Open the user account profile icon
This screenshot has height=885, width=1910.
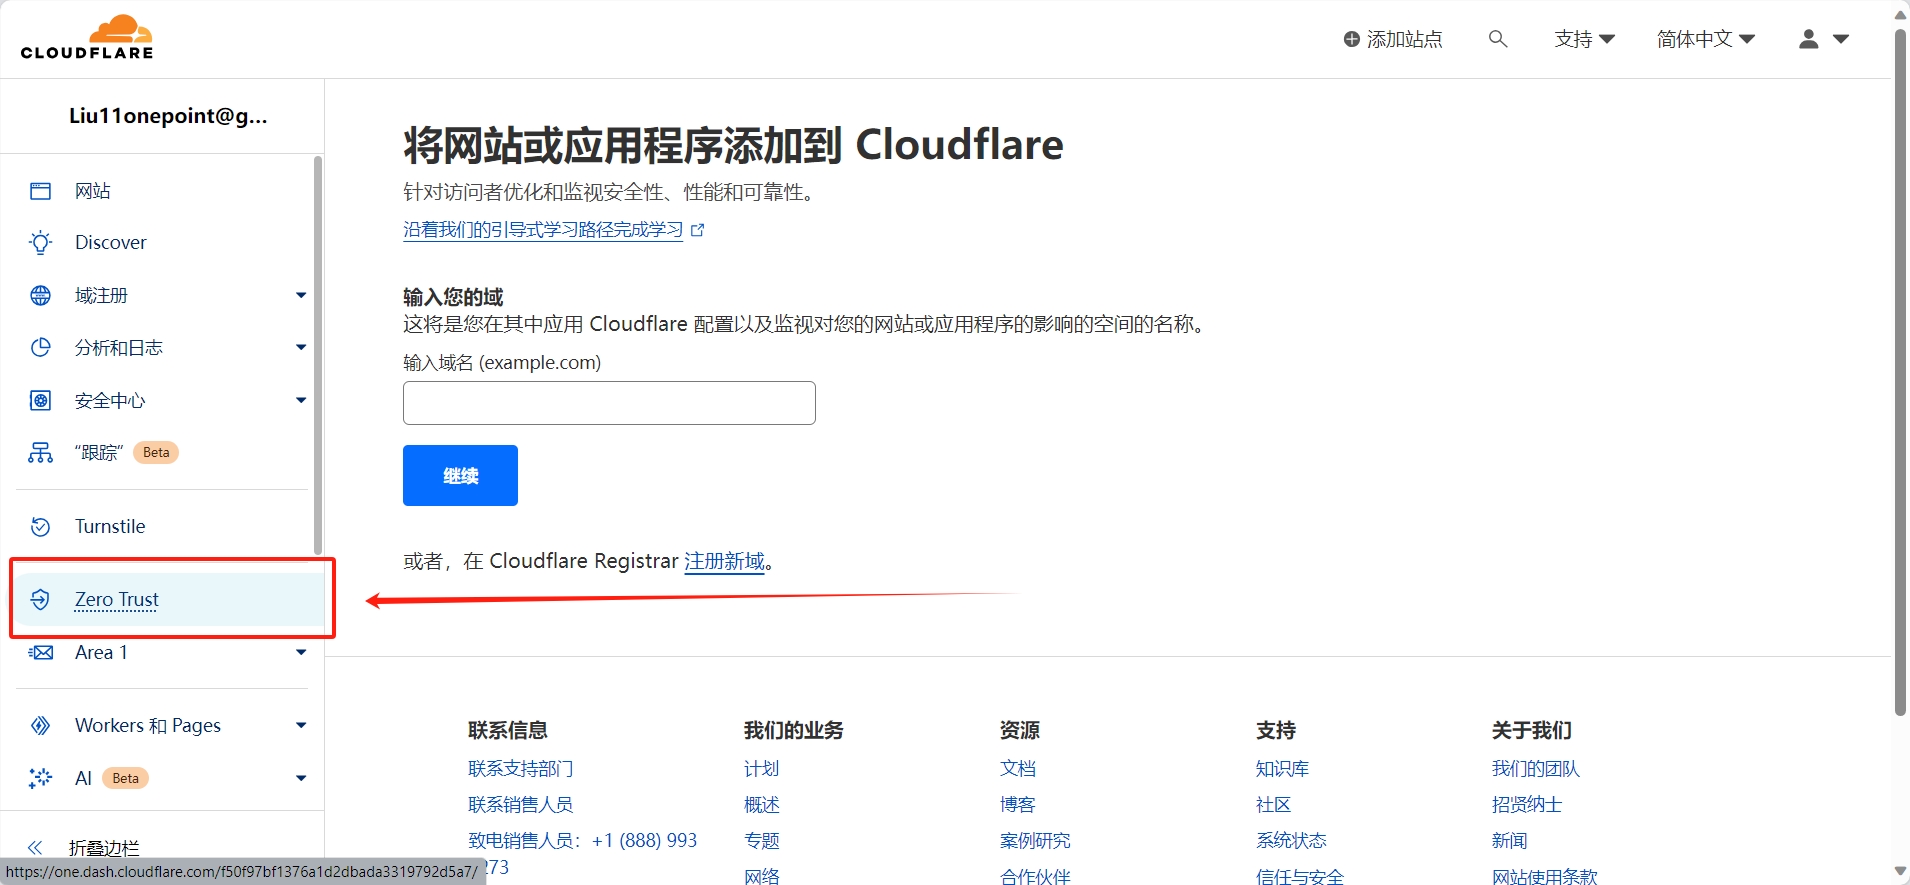coord(1808,39)
